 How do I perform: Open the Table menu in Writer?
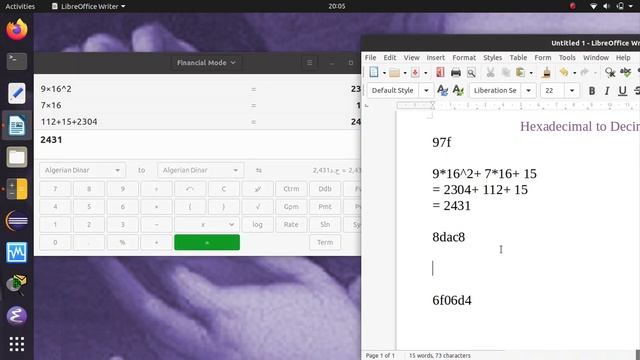coord(518,58)
